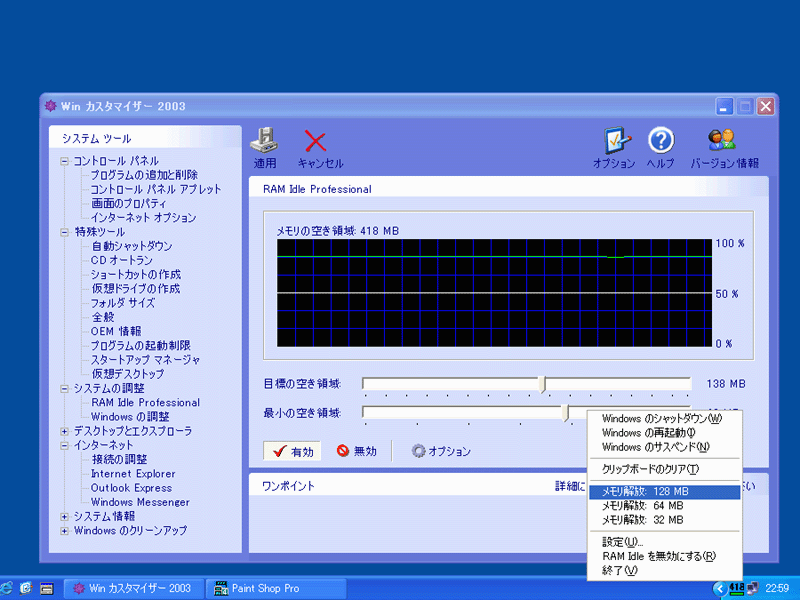This screenshot has height=600, width=800.
Task: Select 接続の調整 tree item
Action: [119, 460]
